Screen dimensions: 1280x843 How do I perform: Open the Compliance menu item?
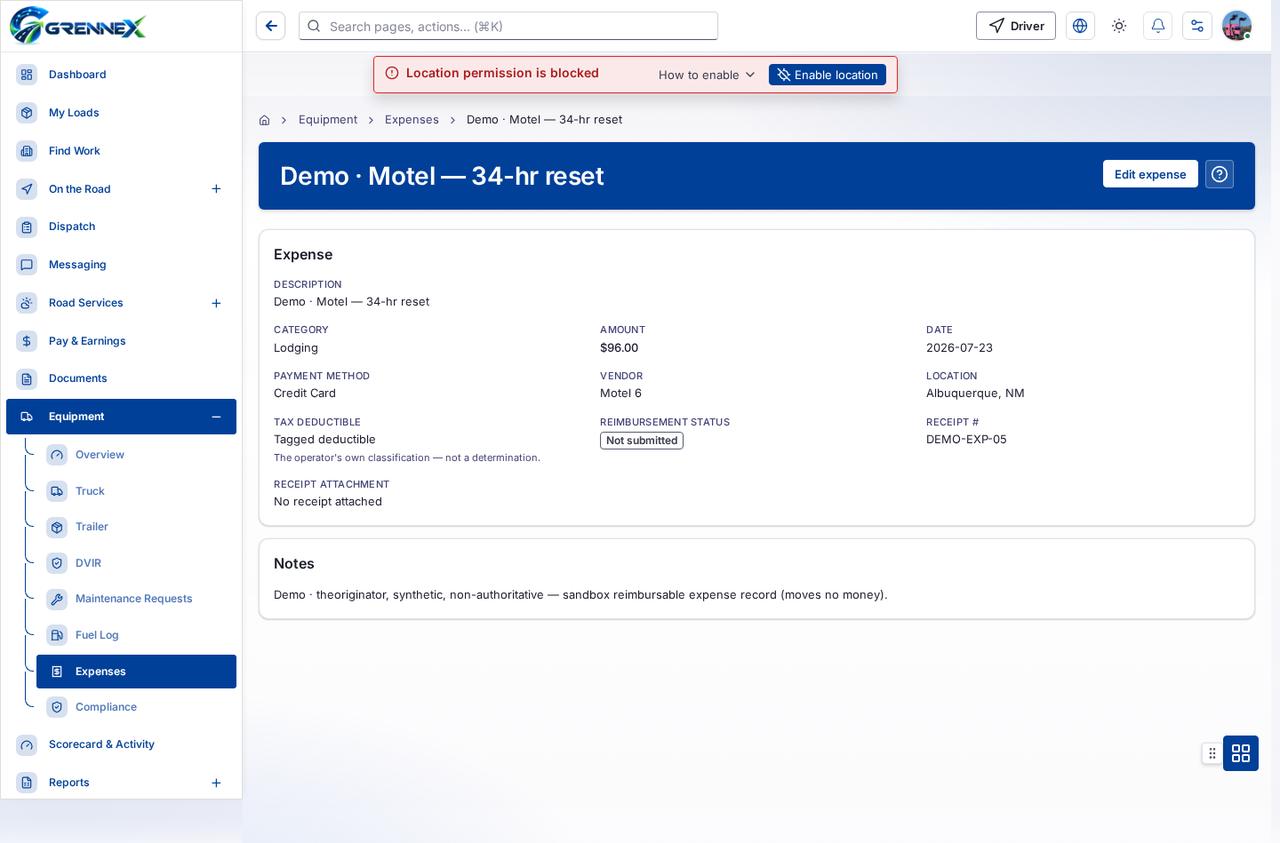pyautogui.click(x=136, y=707)
